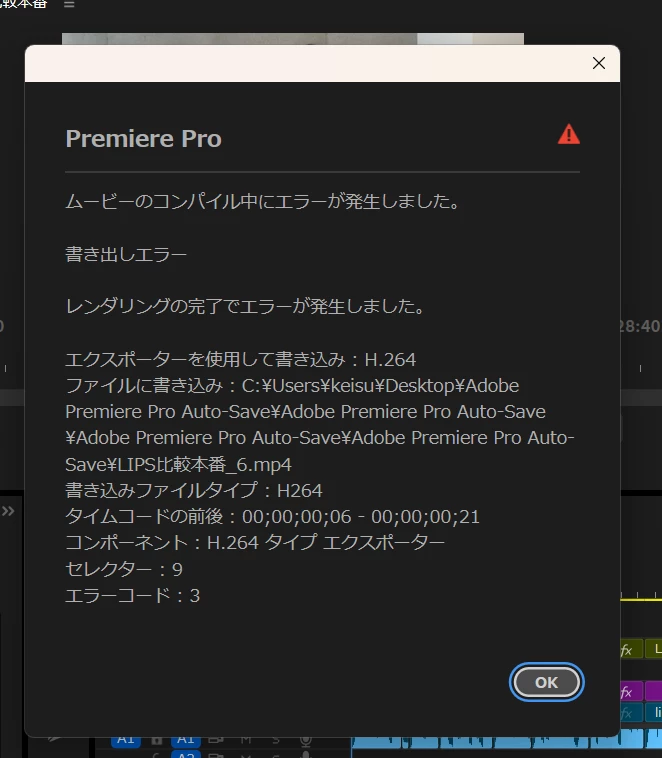Click the red warning triangle icon
Image resolution: width=662 pixels, height=758 pixels.
tap(569, 134)
